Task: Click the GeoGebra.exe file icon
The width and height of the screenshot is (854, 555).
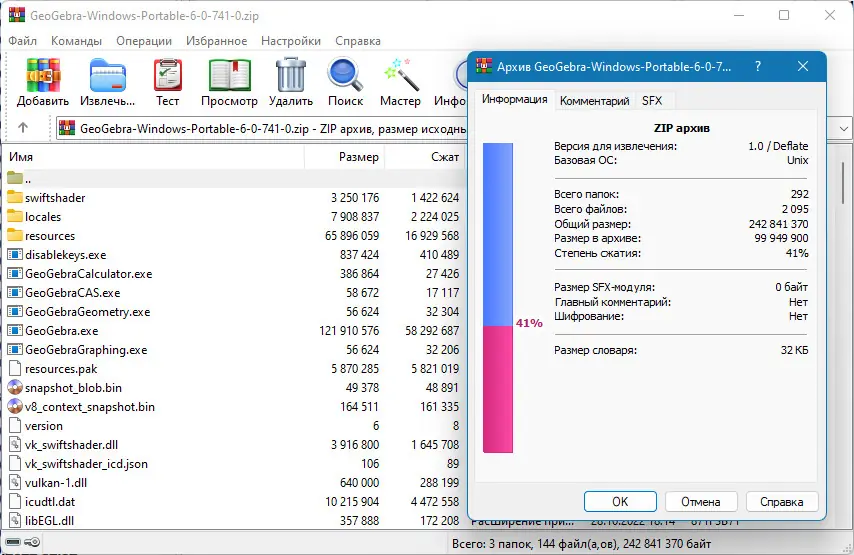Action: [x=15, y=331]
